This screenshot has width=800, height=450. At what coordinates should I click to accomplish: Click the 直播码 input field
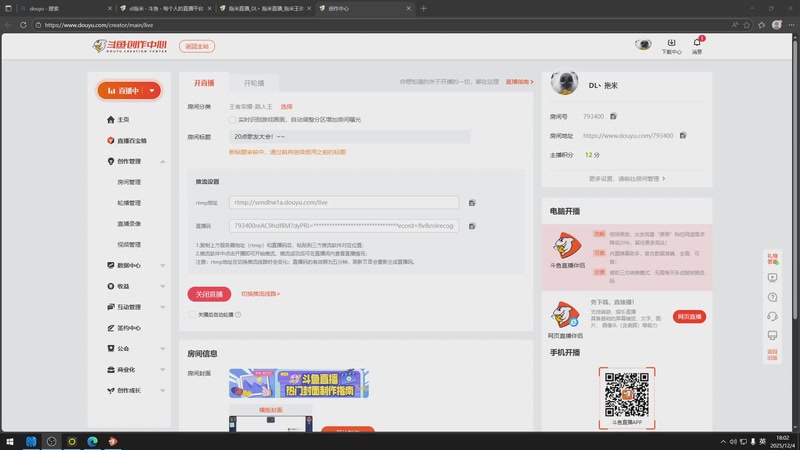click(344, 226)
